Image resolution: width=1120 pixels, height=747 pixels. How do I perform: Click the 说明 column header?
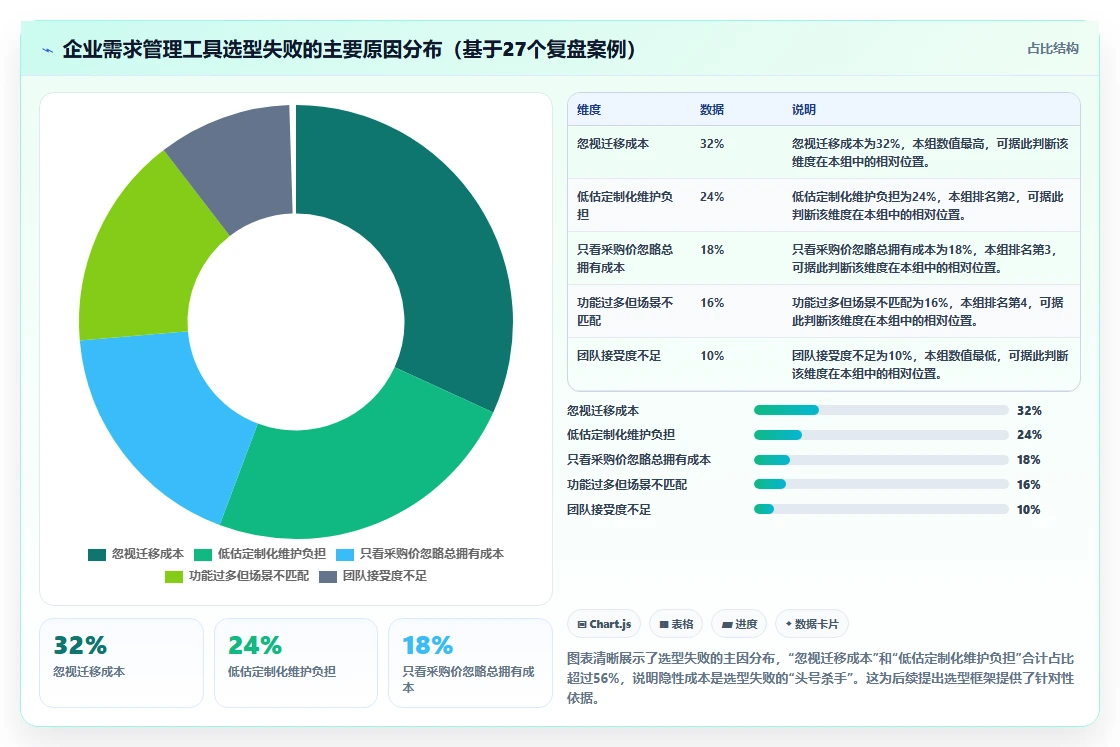tap(804, 109)
